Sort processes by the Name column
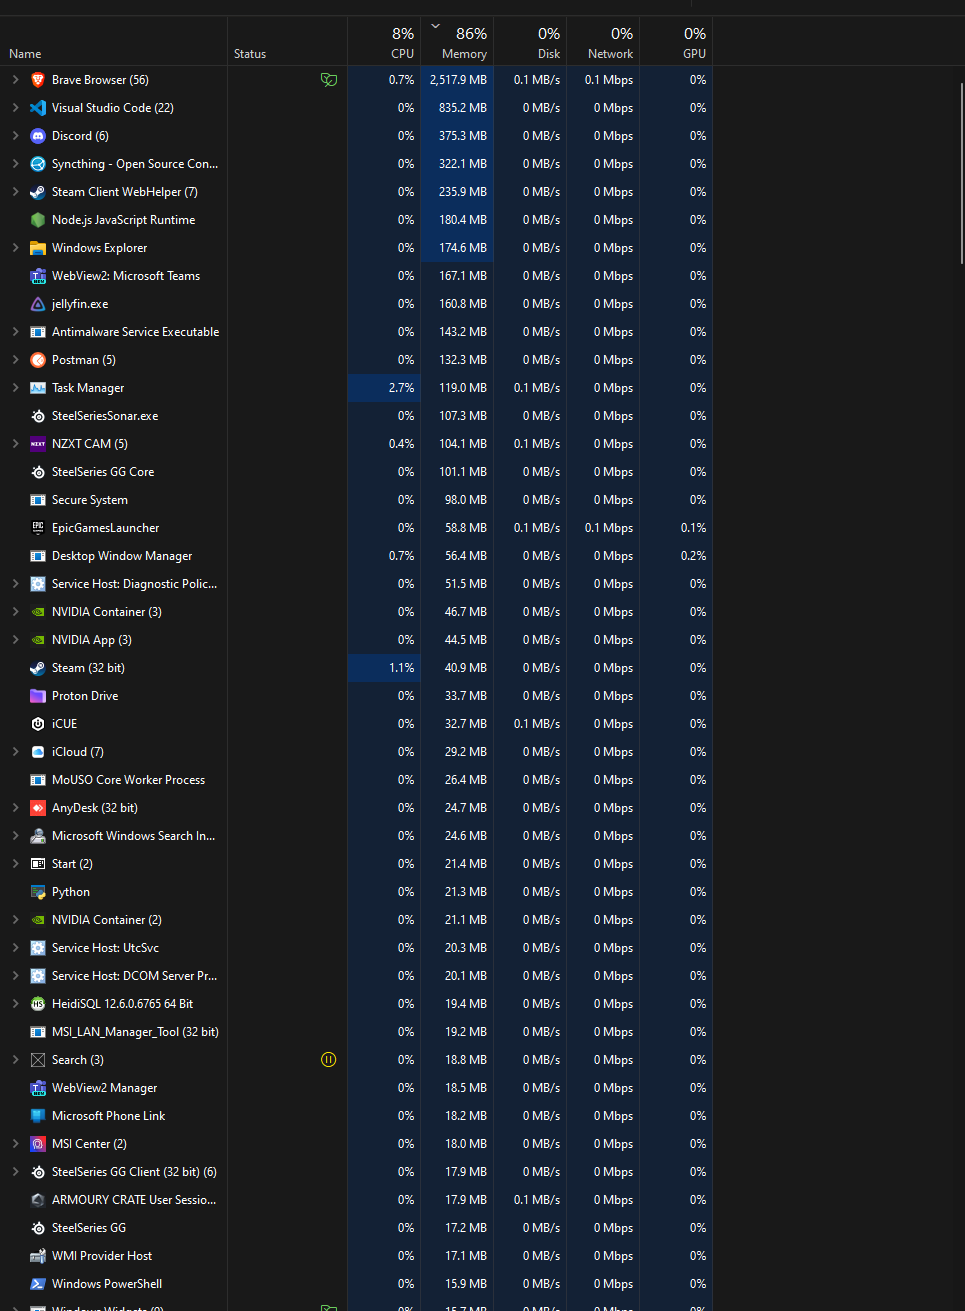 tap(24, 53)
